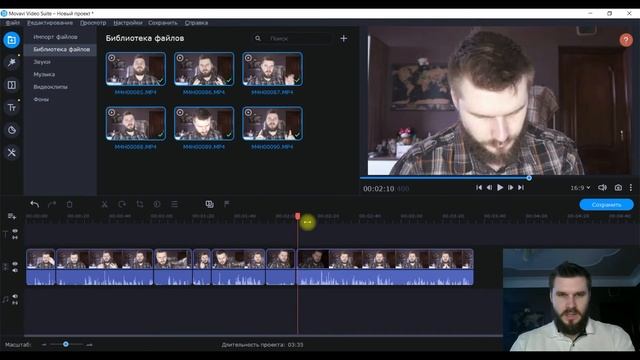Viewport: 640px width, 360px height.
Task: Click the blue Сохранить export button
Action: 607,204
